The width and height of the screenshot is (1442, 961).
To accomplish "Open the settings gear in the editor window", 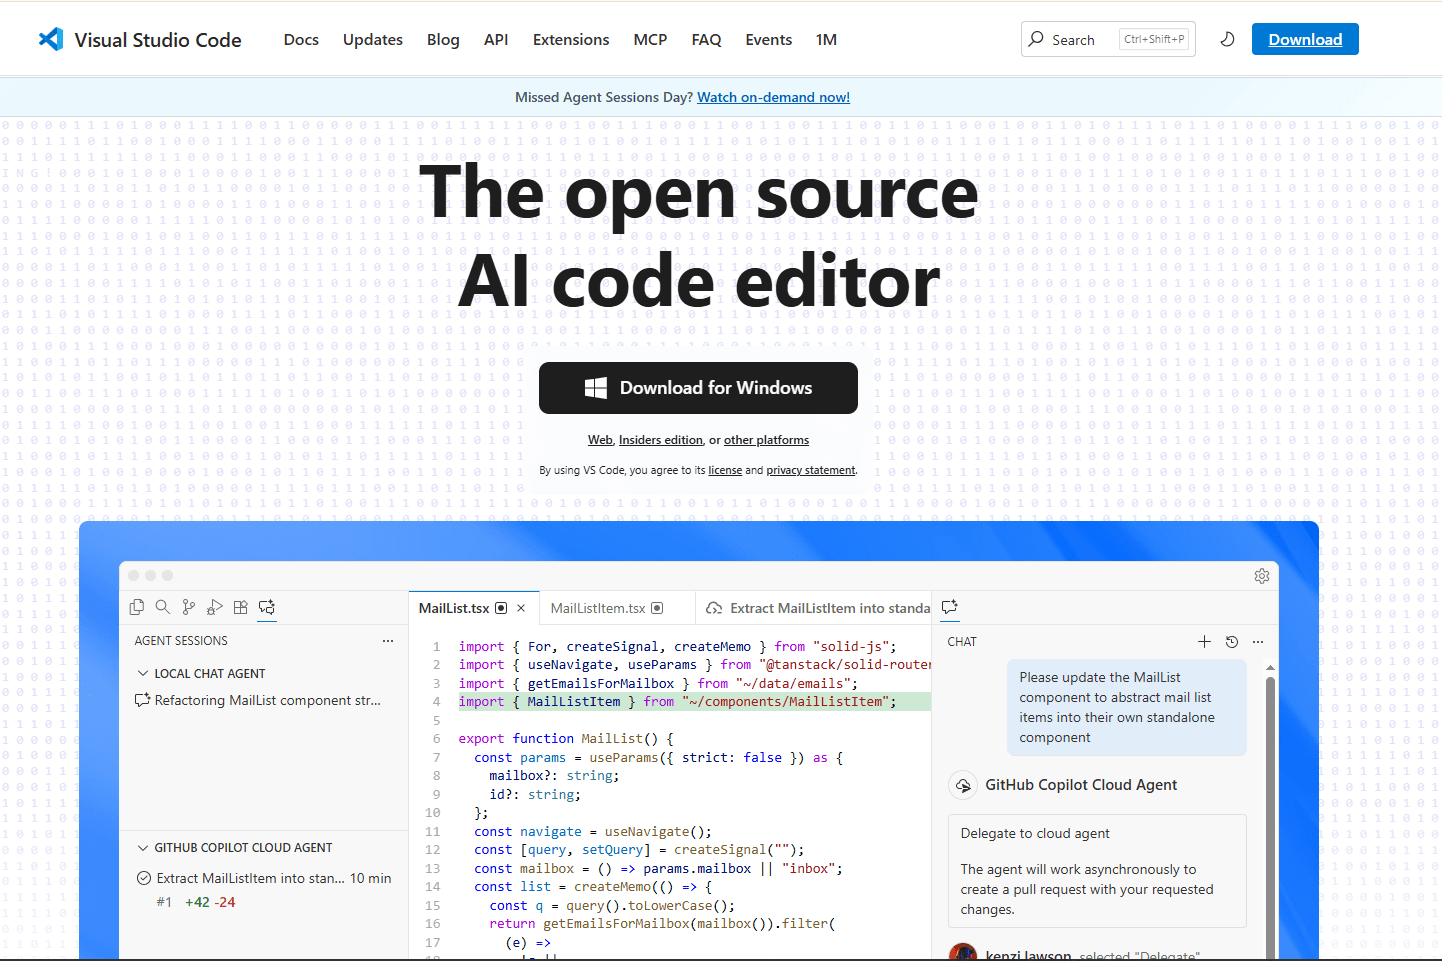I will click(1261, 576).
